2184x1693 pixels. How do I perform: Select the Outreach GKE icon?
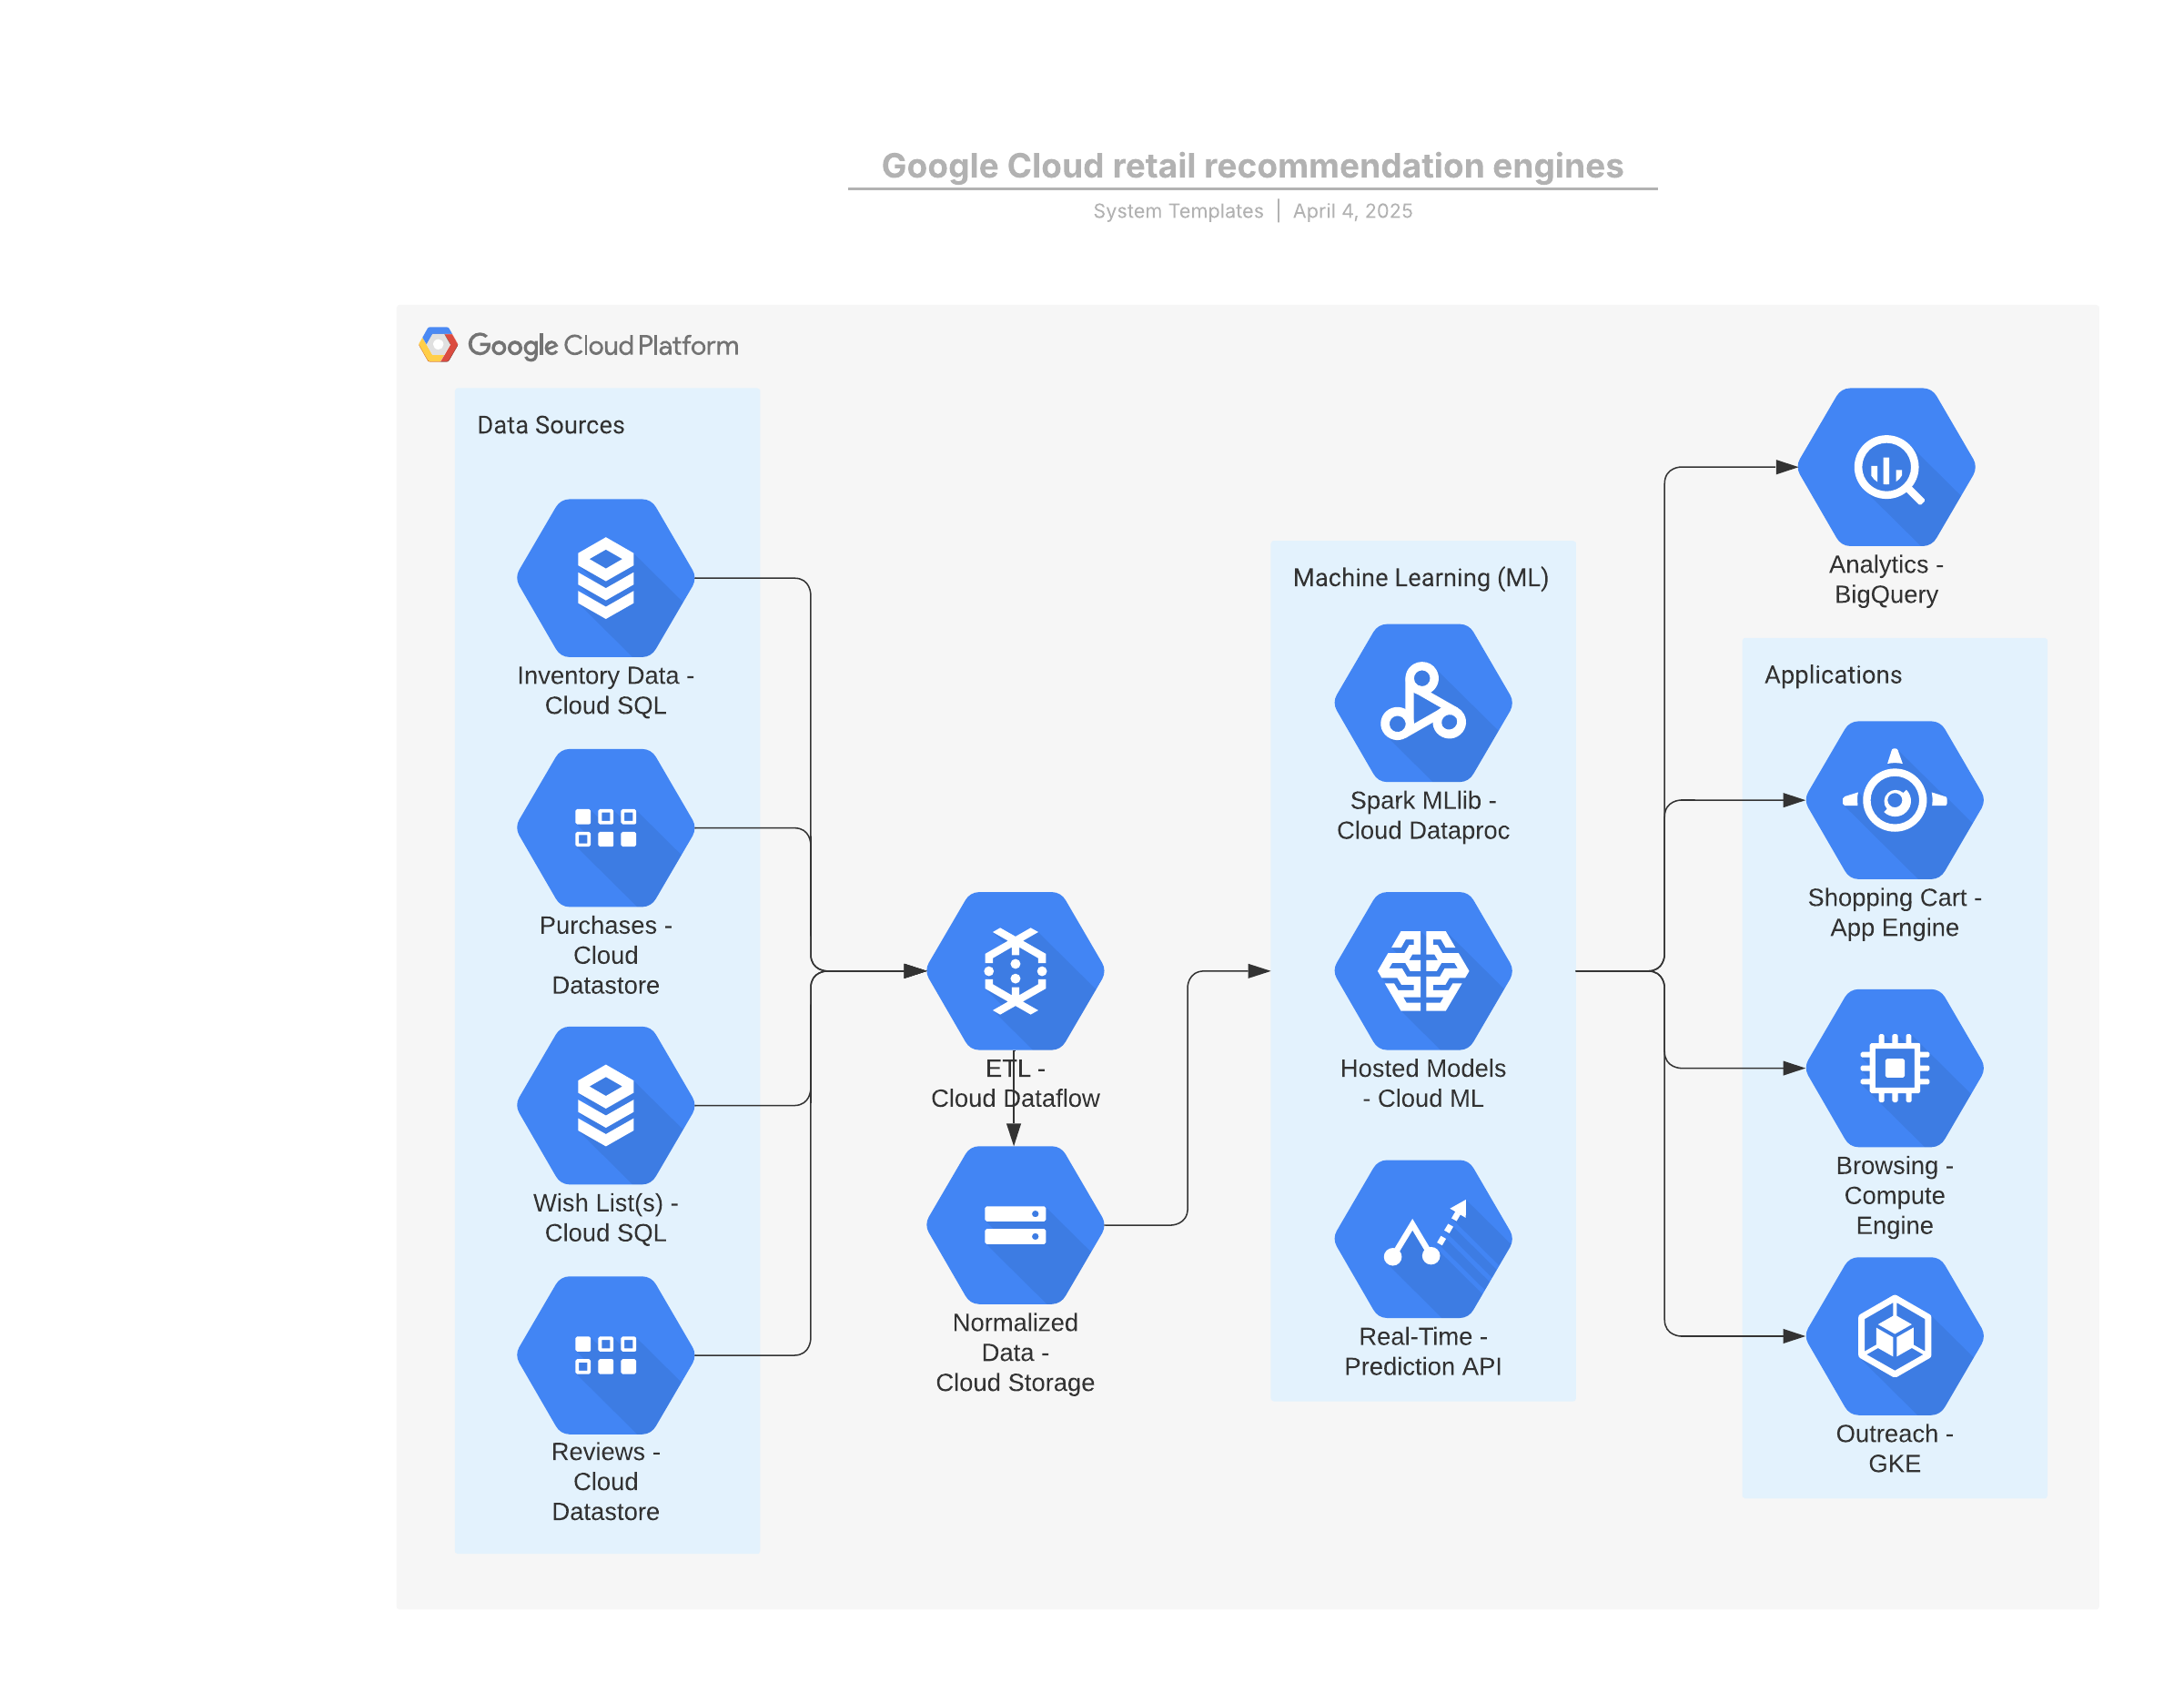[x=1894, y=1336]
